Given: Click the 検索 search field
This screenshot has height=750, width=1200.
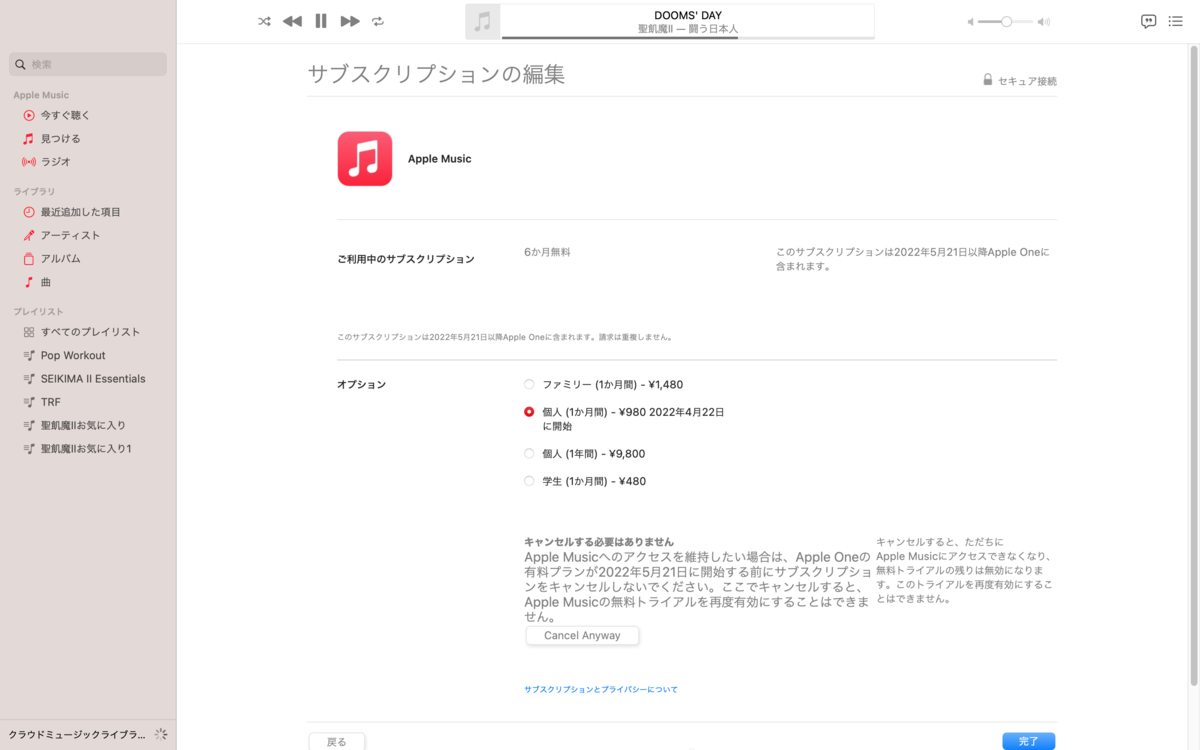Looking at the screenshot, I should pyautogui.click(x=88, y=64).
